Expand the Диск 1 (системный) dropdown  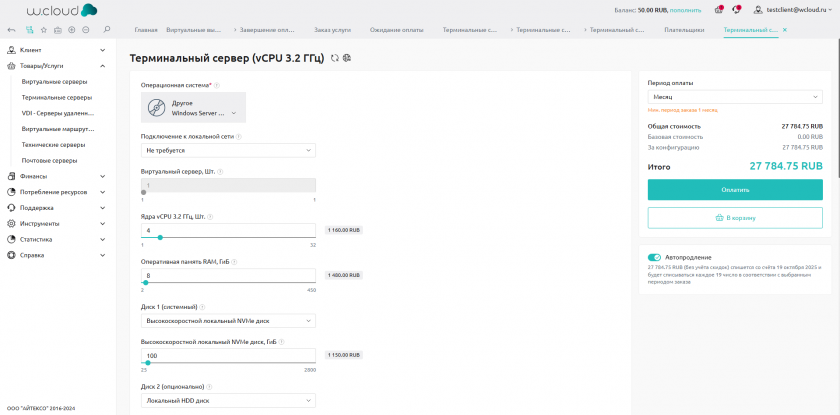(x=228, y=321)
